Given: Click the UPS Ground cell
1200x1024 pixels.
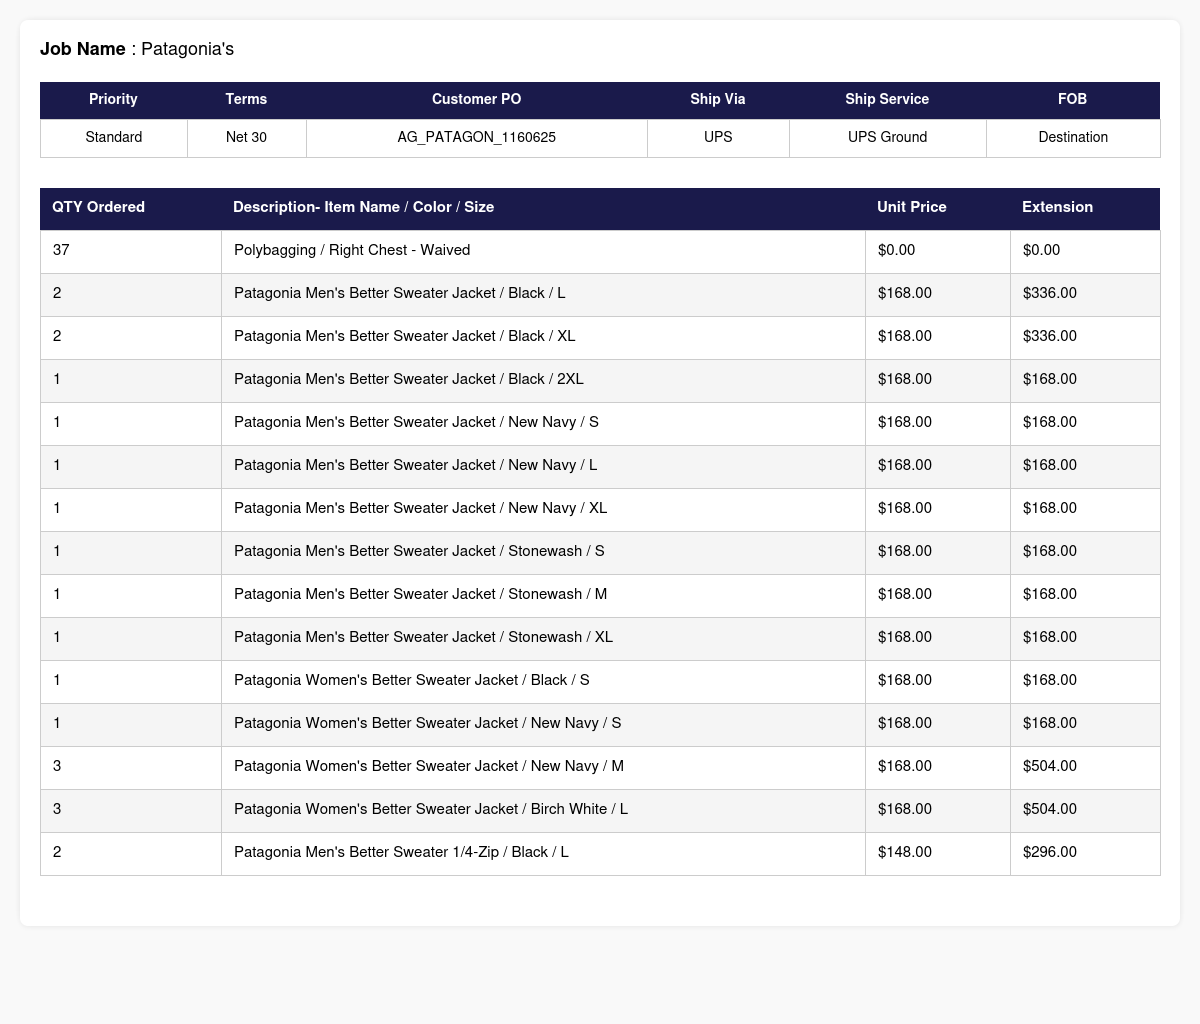Looking at the screenshot, I should point(887,138).
